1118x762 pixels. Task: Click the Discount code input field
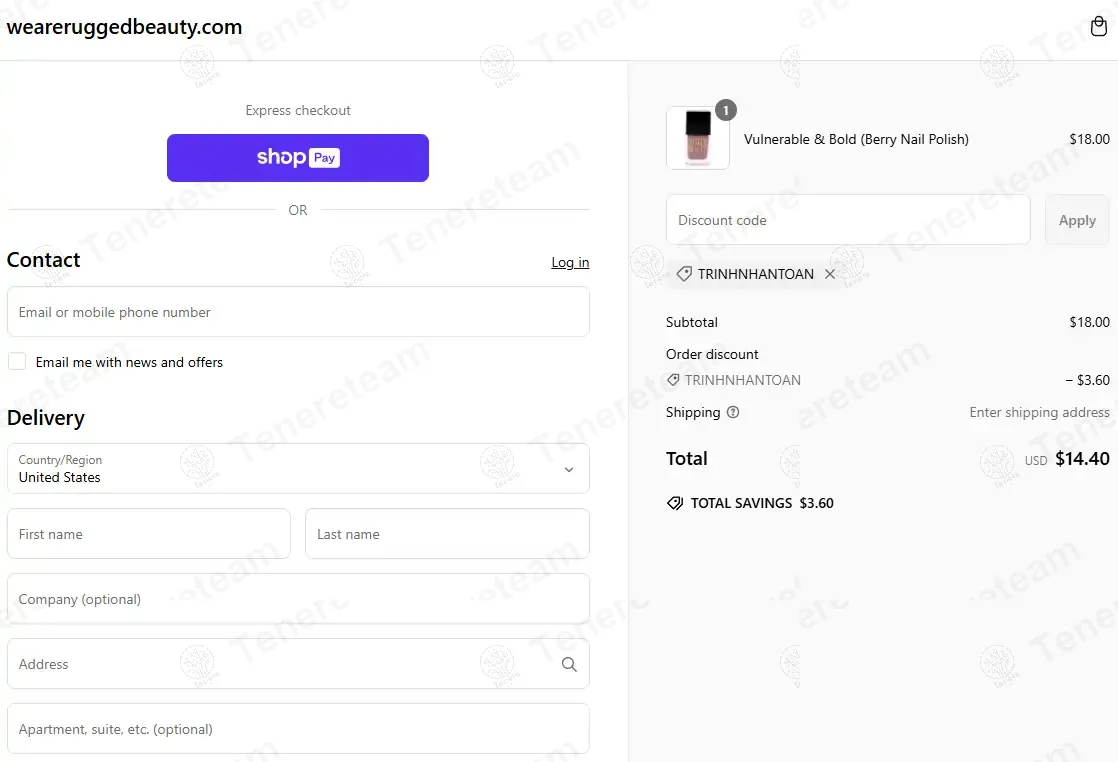point(848,220)
